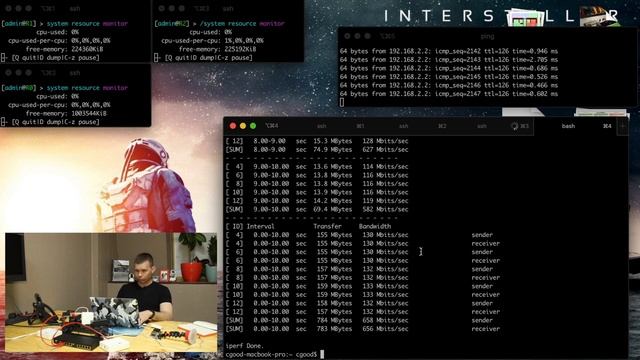Click the [SUM] 9.00-10.00 582 Mbits/sec row
This screenshot has height=360, width=640.
point(317,209)
